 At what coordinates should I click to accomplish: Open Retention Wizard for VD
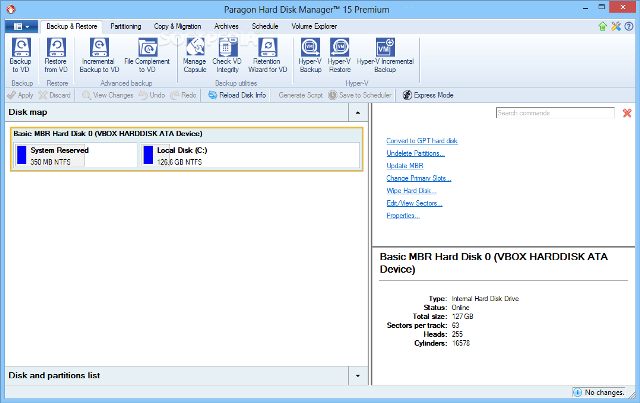[268, 56]
